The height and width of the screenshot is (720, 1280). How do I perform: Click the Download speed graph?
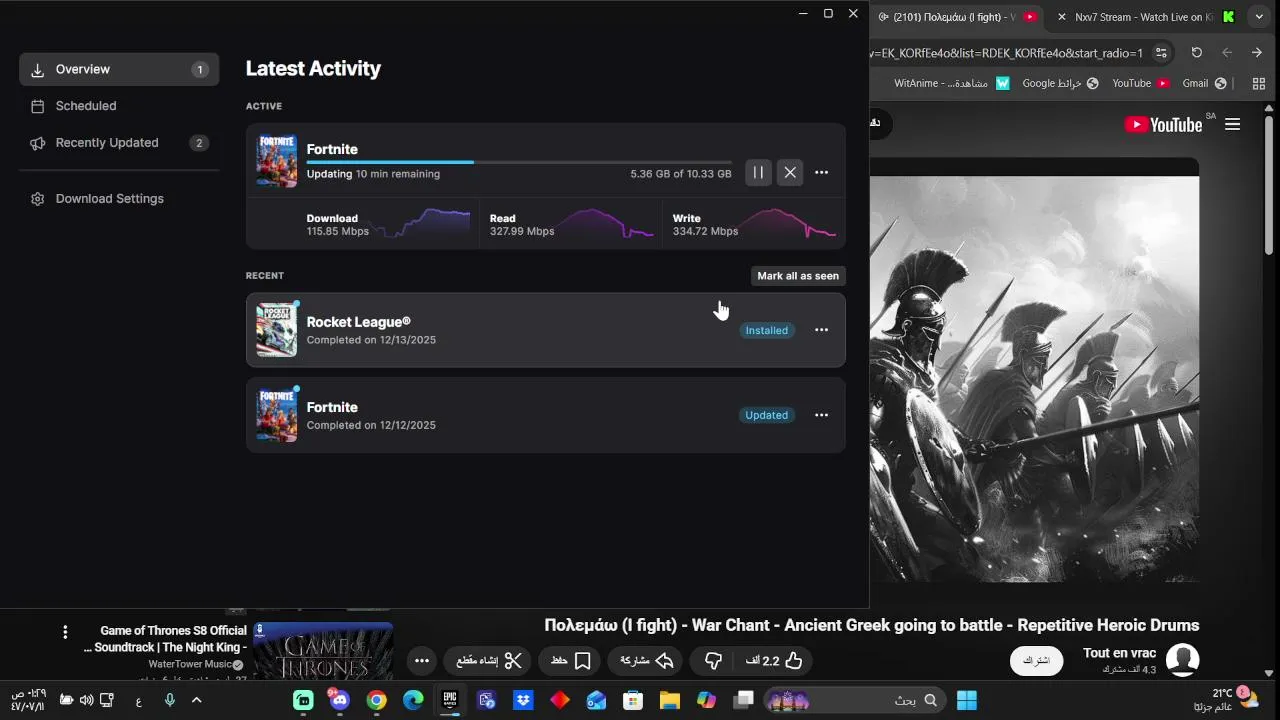pos(422,224)
